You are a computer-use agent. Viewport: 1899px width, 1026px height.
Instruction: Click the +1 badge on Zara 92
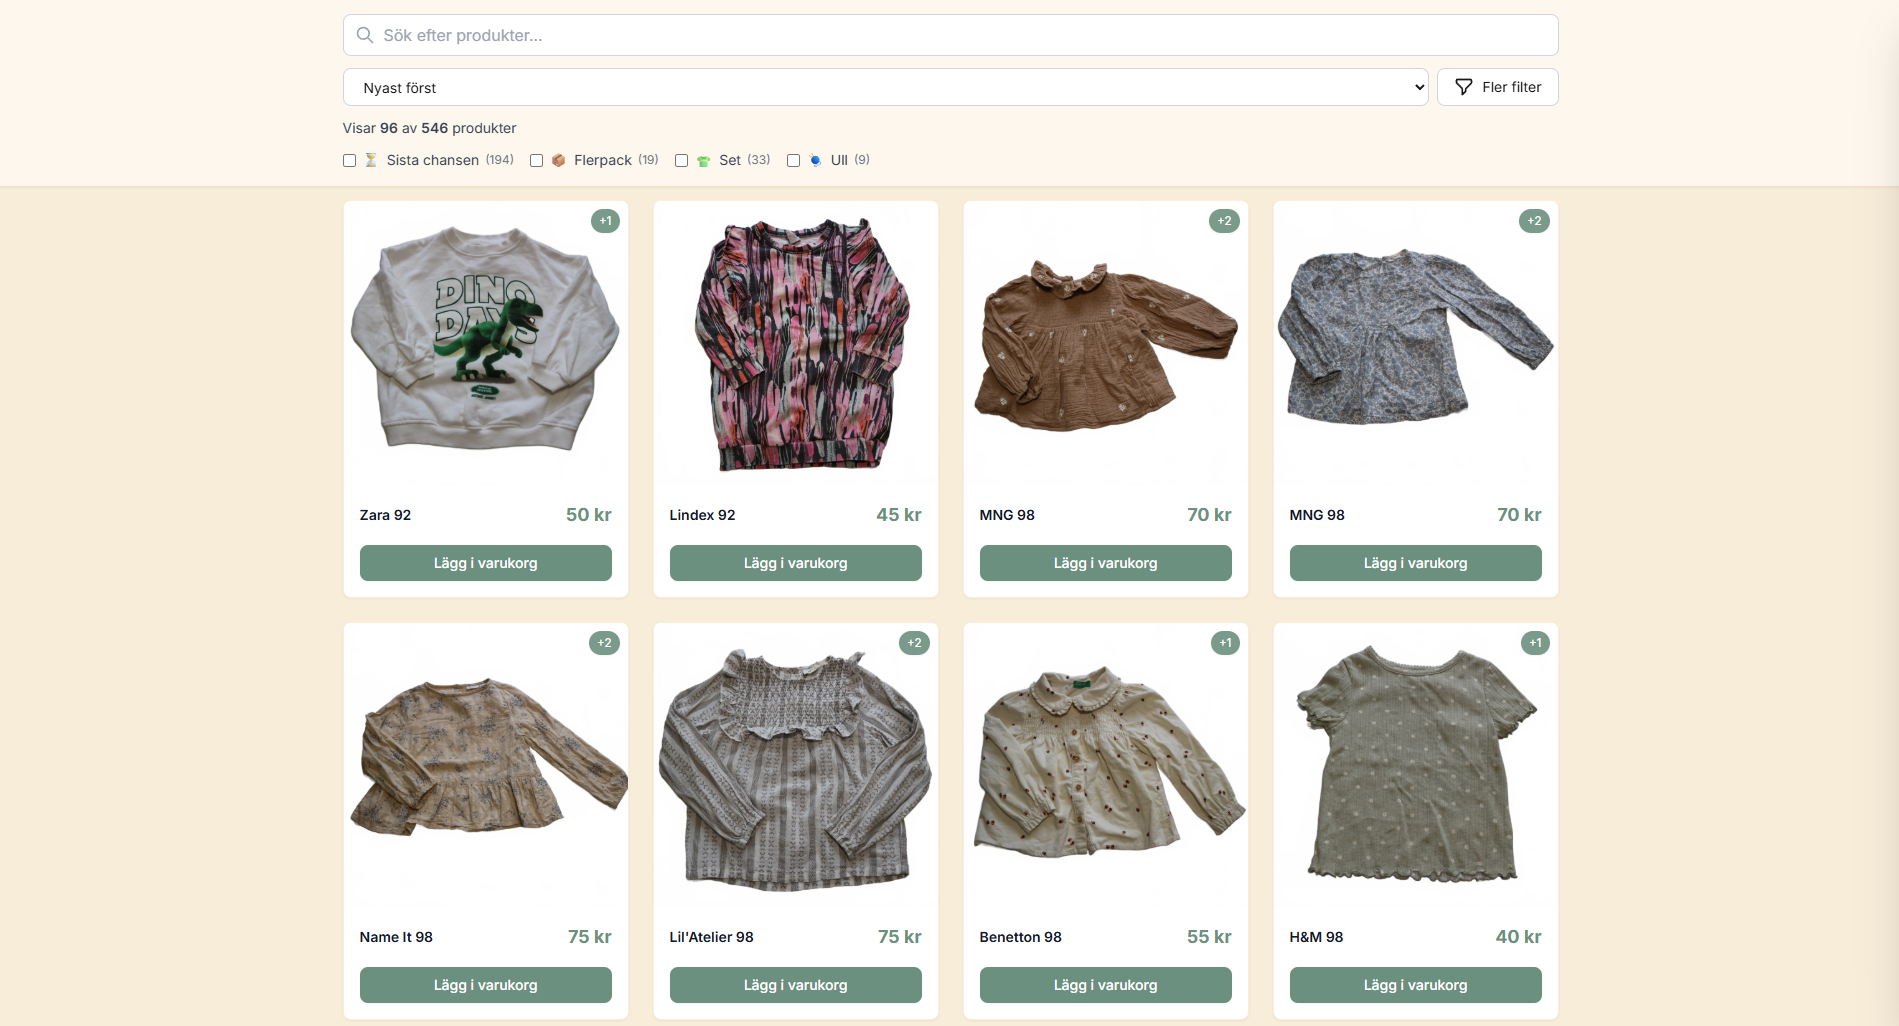tap(605, 221)
